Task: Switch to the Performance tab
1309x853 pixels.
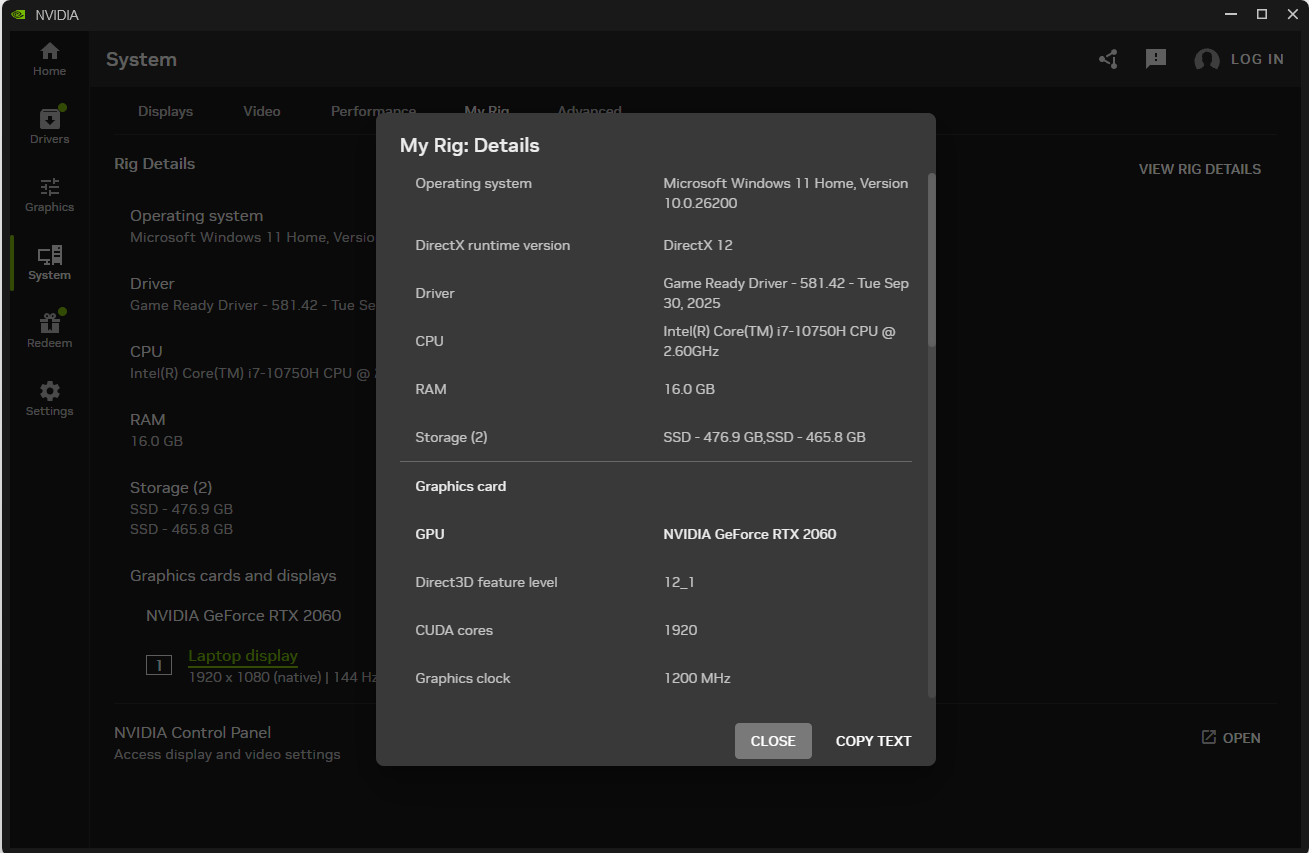Action: coord(373,111)
